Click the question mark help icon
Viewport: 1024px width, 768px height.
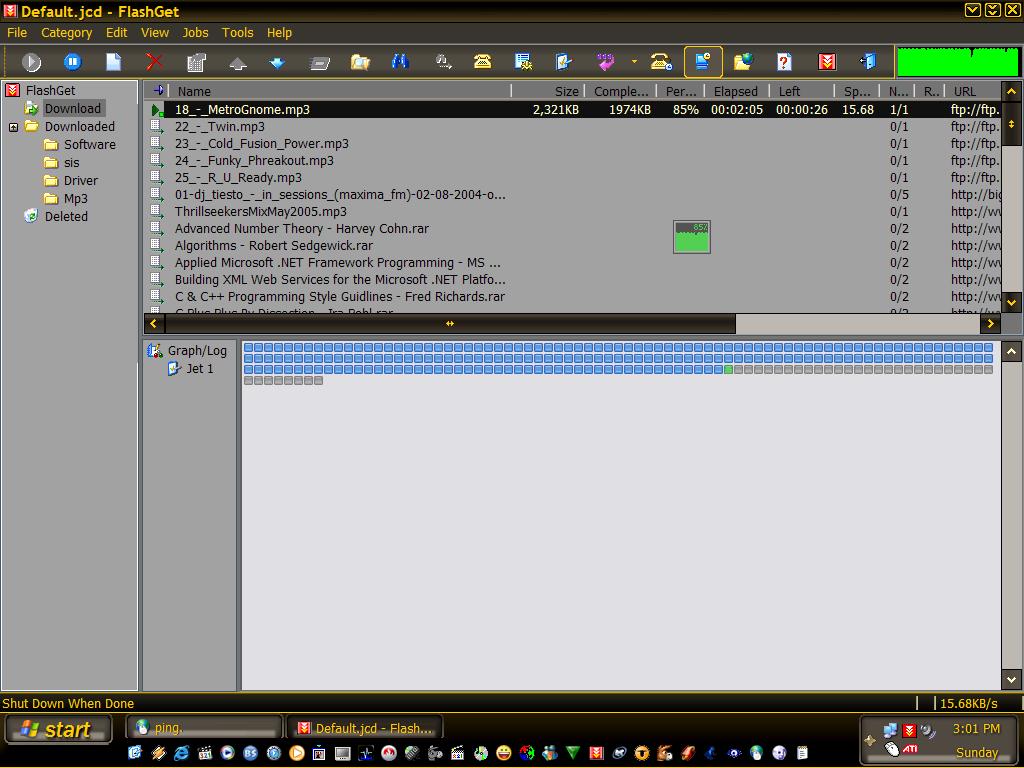[784, 62]
